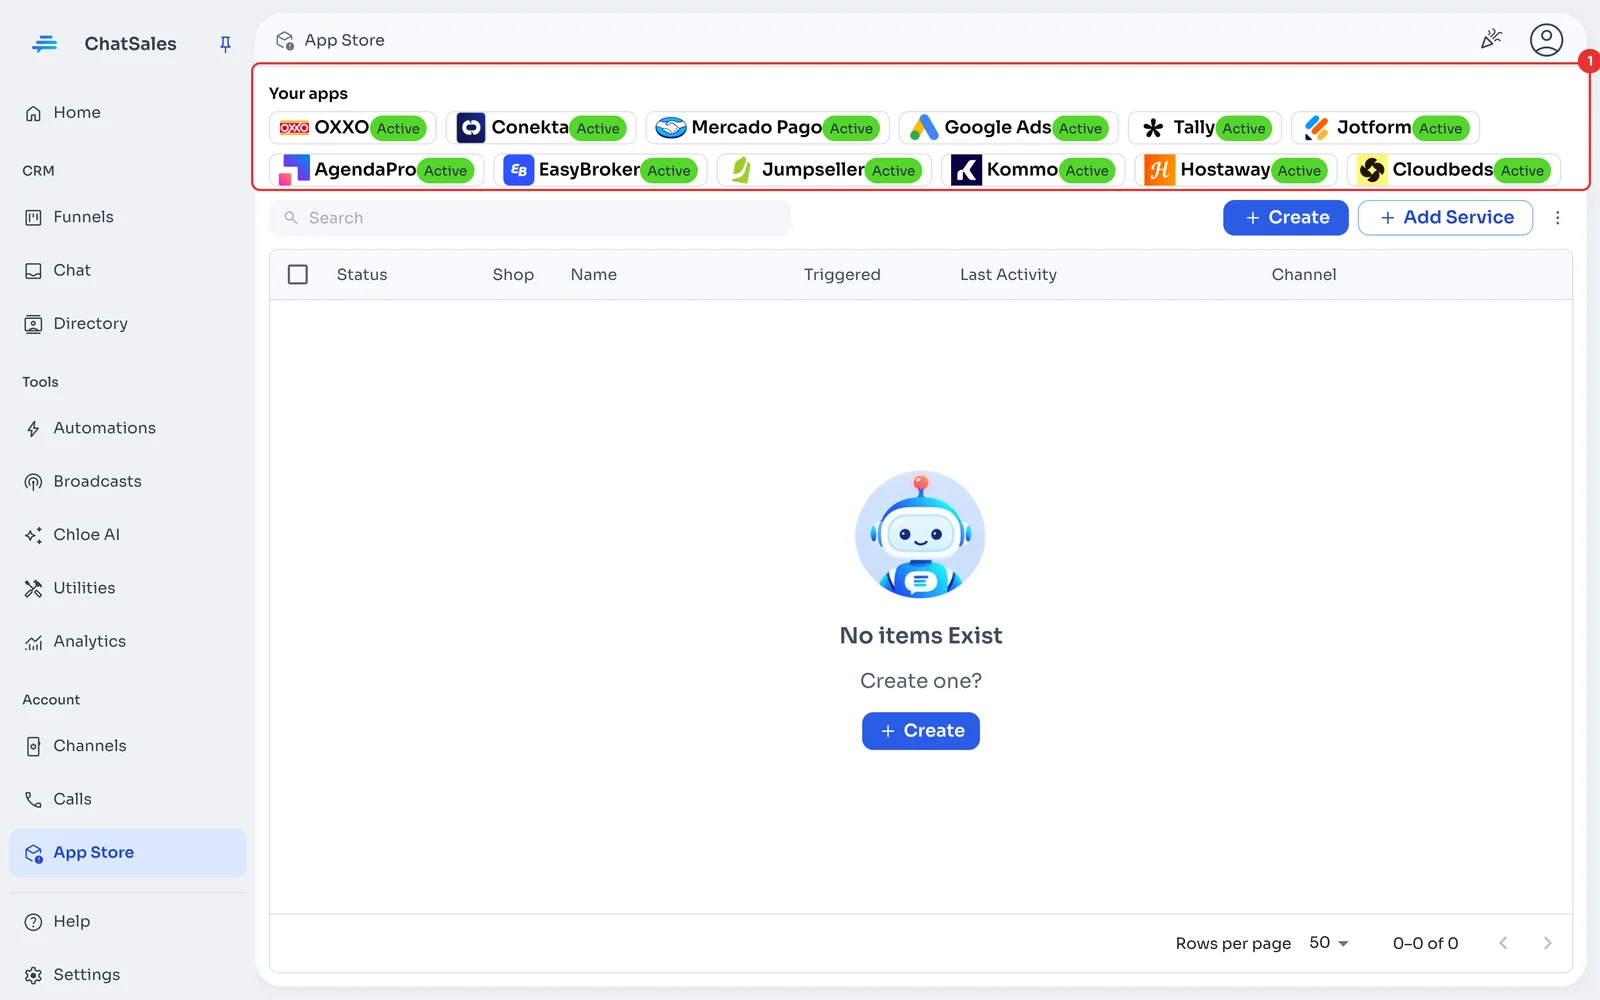
Task: Open Funnels in the CRM section
Action: click(128, 217)
